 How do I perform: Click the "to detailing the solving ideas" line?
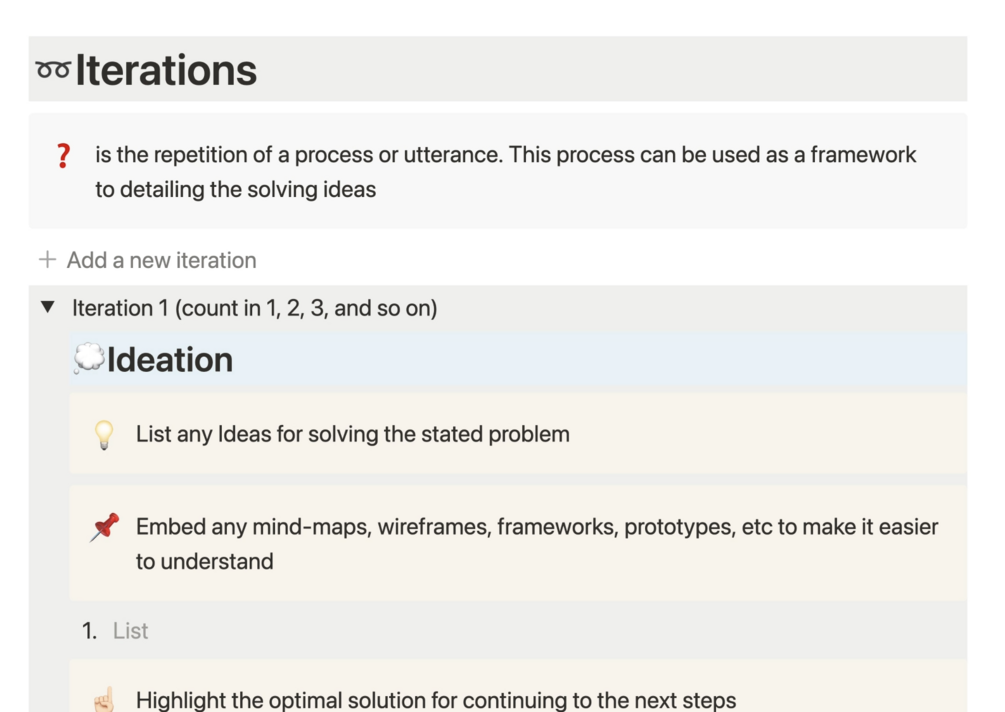[236, 189]
